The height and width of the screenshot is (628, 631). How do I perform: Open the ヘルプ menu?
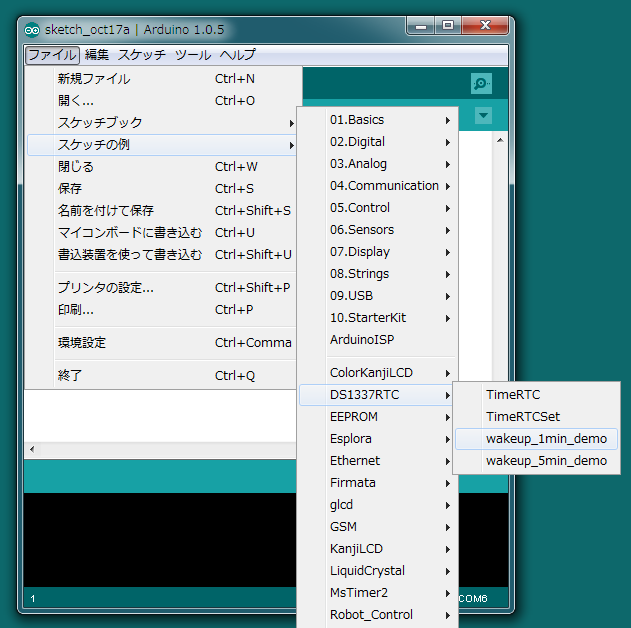pos(237,55)
